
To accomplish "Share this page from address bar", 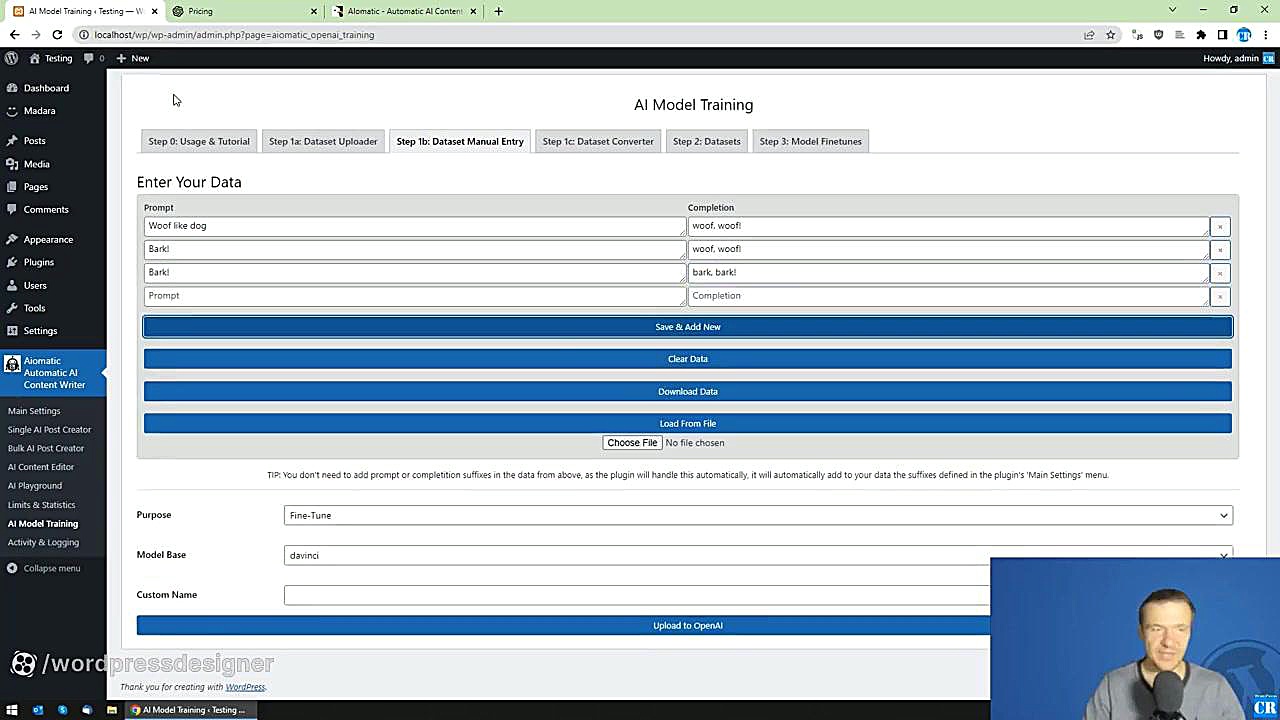I will (1089, 34).
